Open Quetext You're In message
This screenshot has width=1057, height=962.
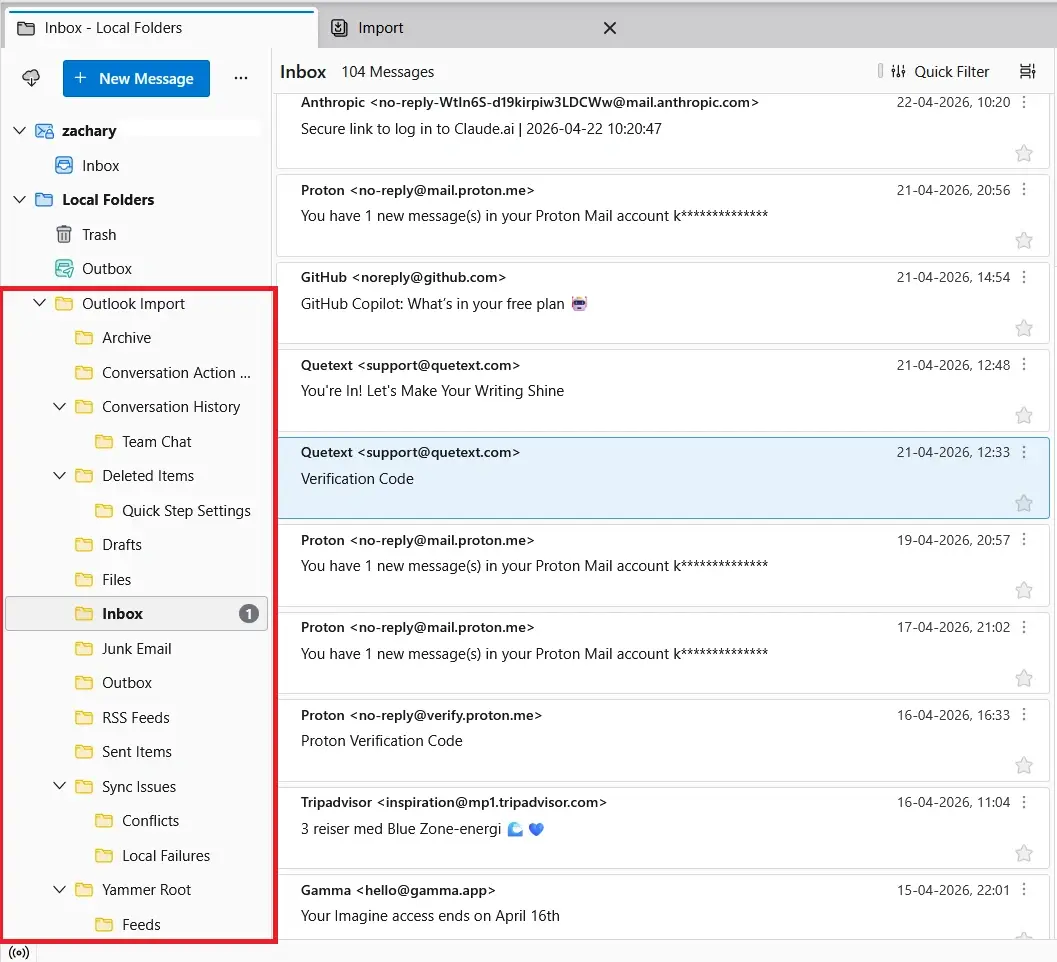[x=663, y=390]
